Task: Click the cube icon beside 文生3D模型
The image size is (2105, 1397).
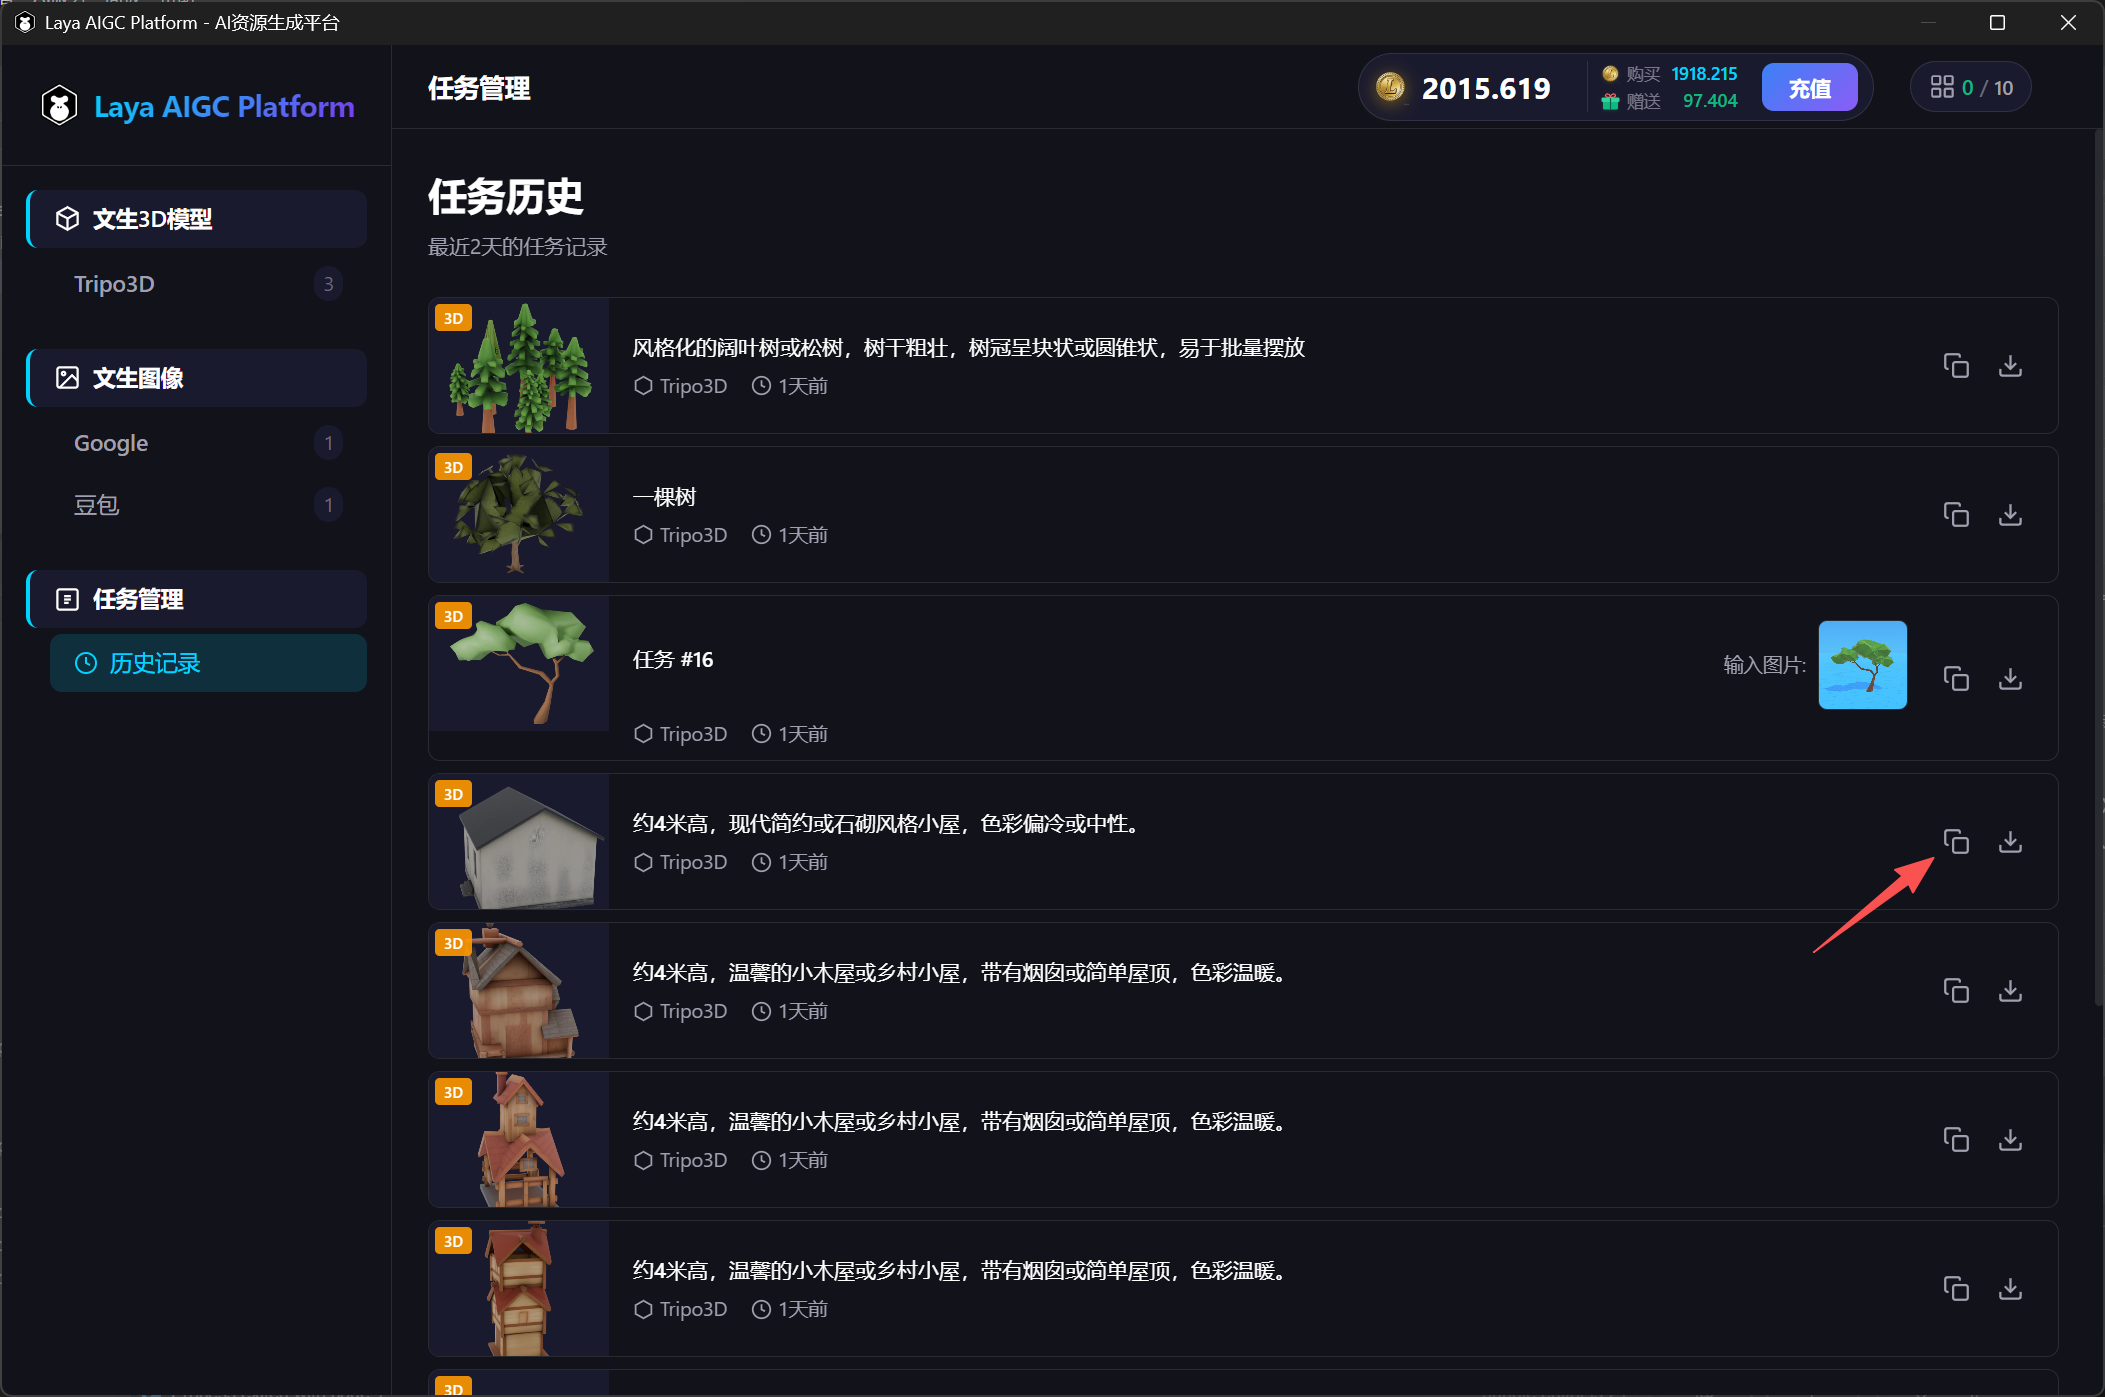Action: coord(67,219)
